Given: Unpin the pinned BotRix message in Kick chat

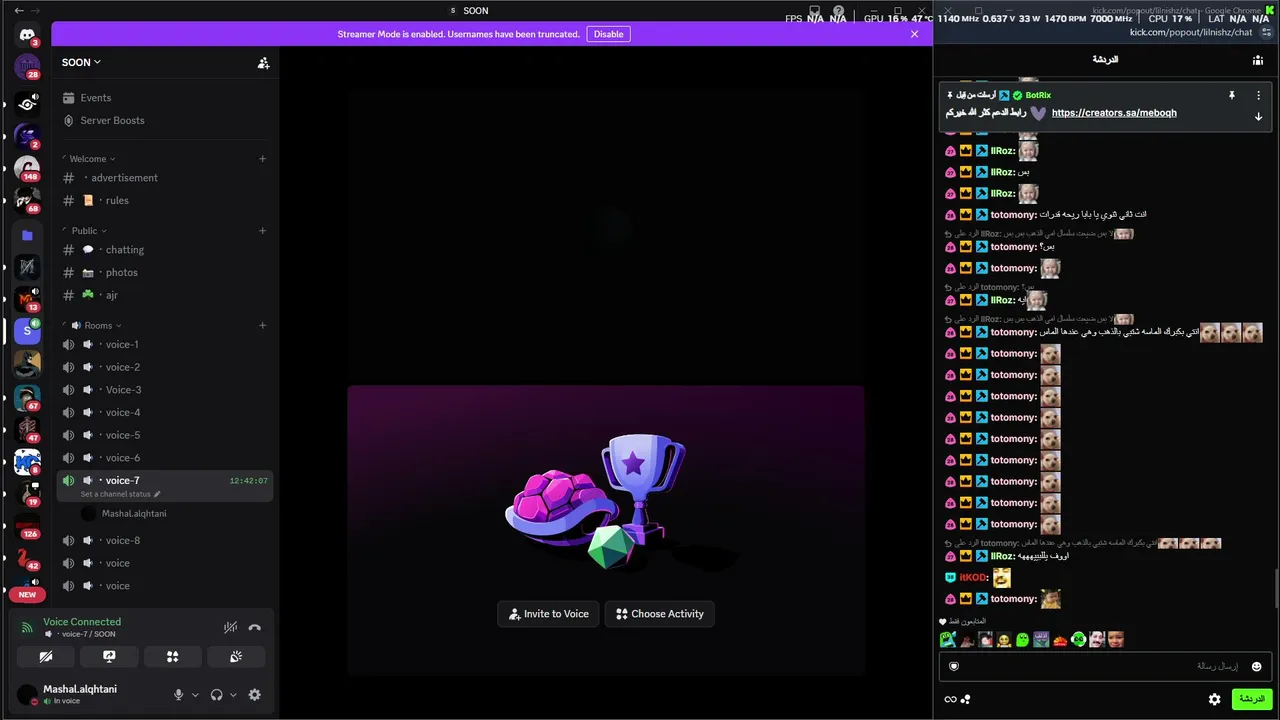Looking at the screenshot, I should [1232, 96].
